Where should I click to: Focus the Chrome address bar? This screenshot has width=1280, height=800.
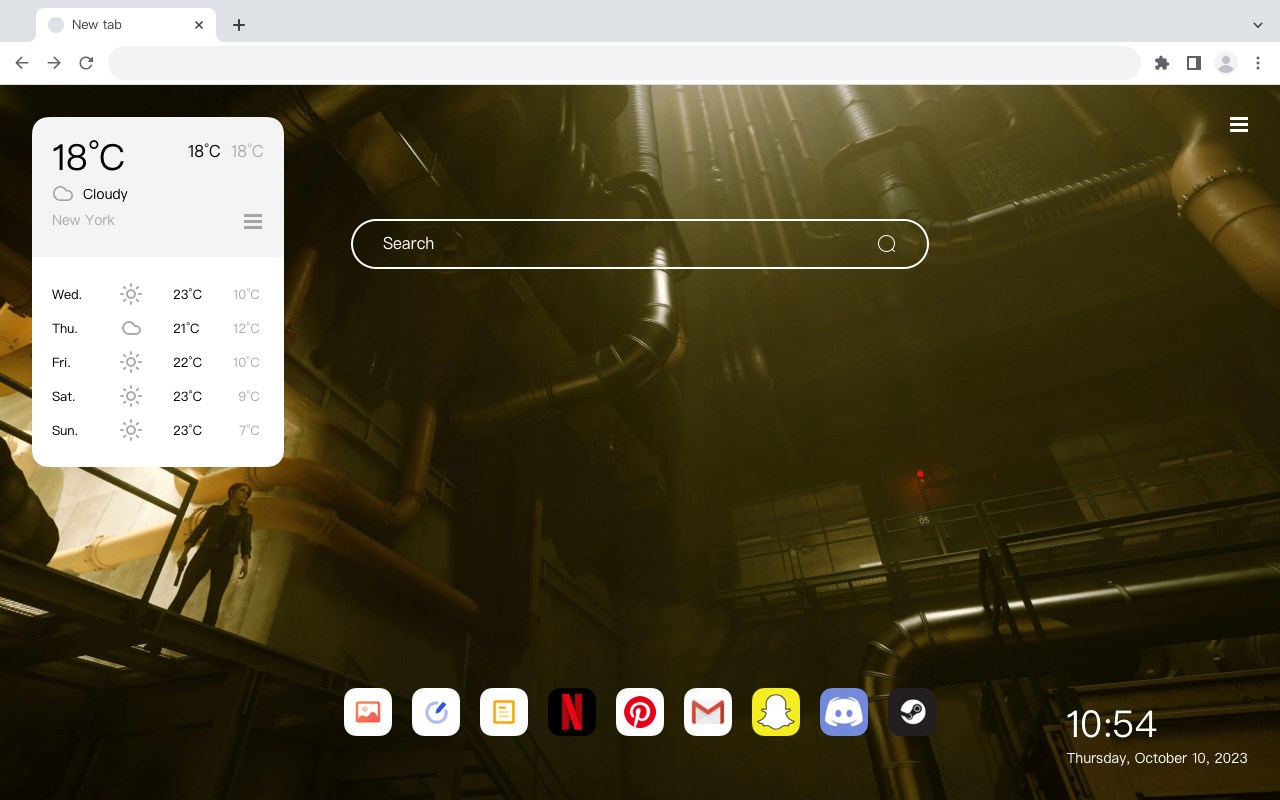[x=624, y=63]
